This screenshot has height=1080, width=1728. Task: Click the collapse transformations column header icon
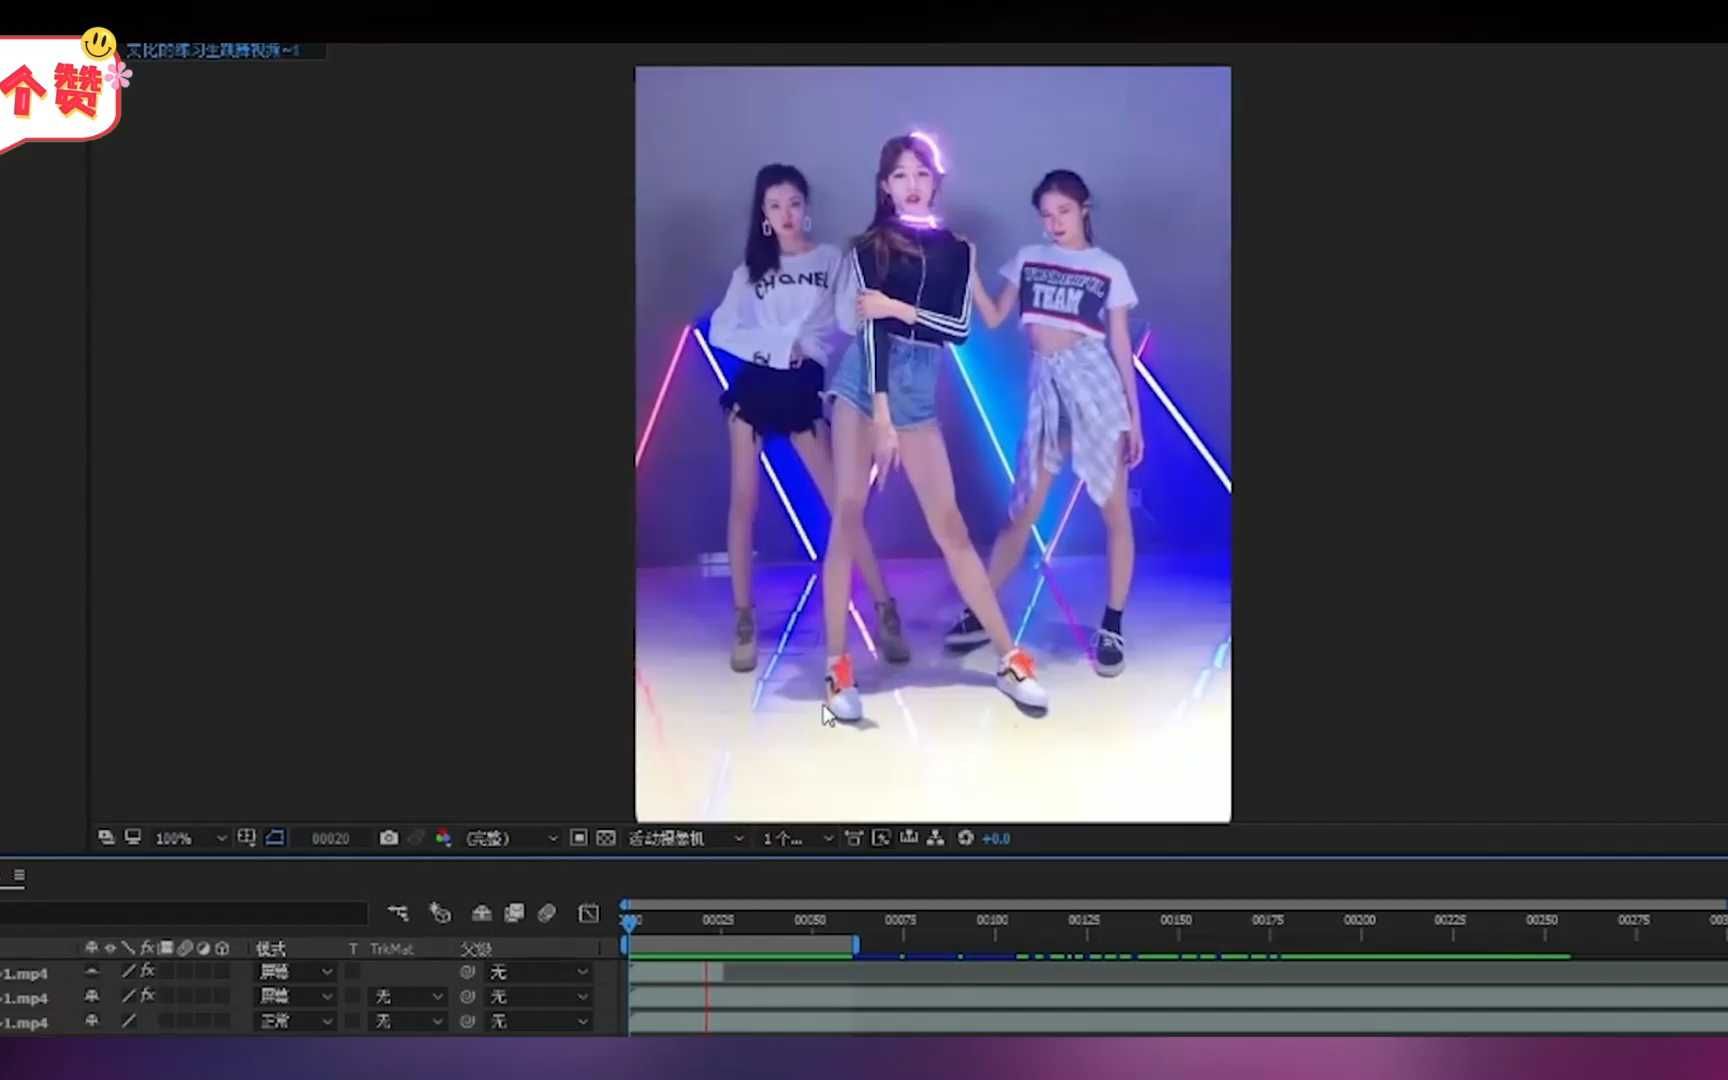(x=110, y=947)
